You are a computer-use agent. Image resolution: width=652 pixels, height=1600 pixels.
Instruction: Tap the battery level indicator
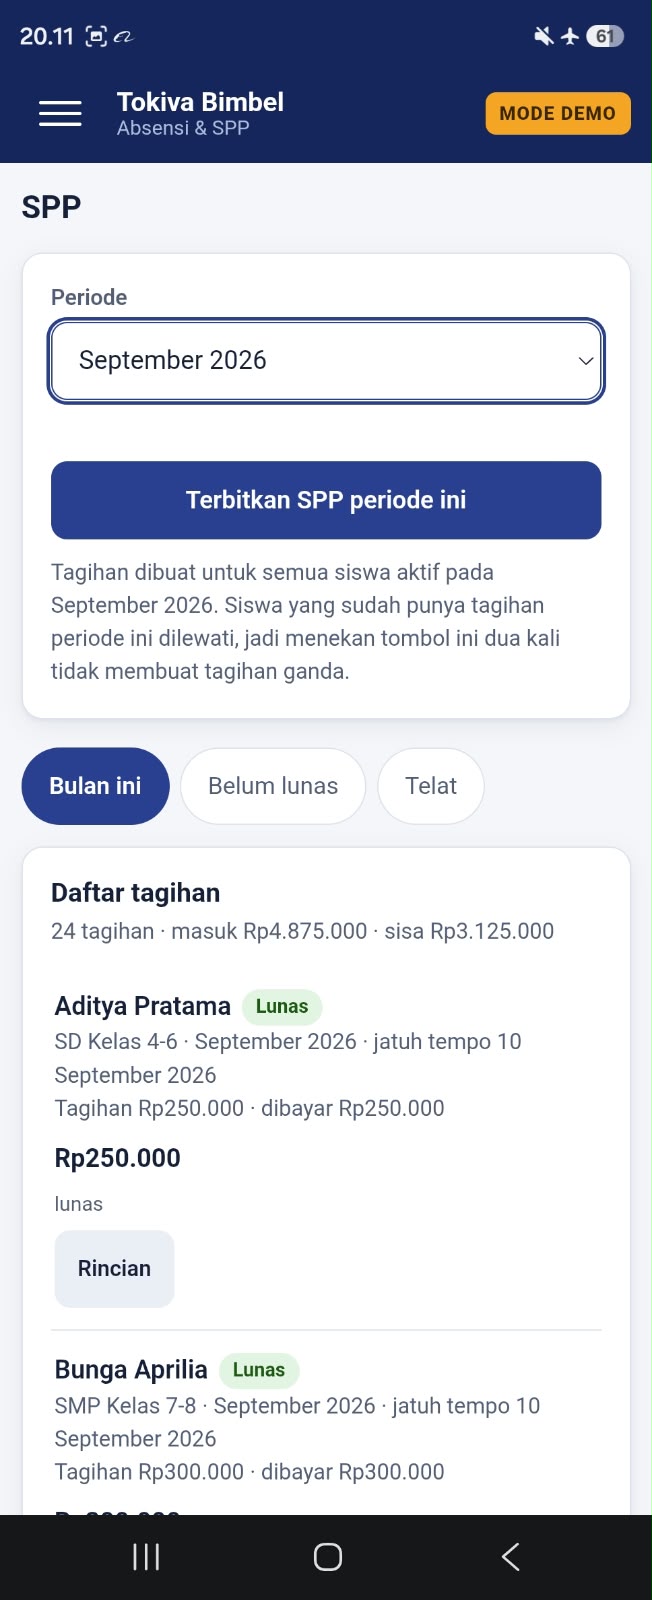[x=604, y=36]
